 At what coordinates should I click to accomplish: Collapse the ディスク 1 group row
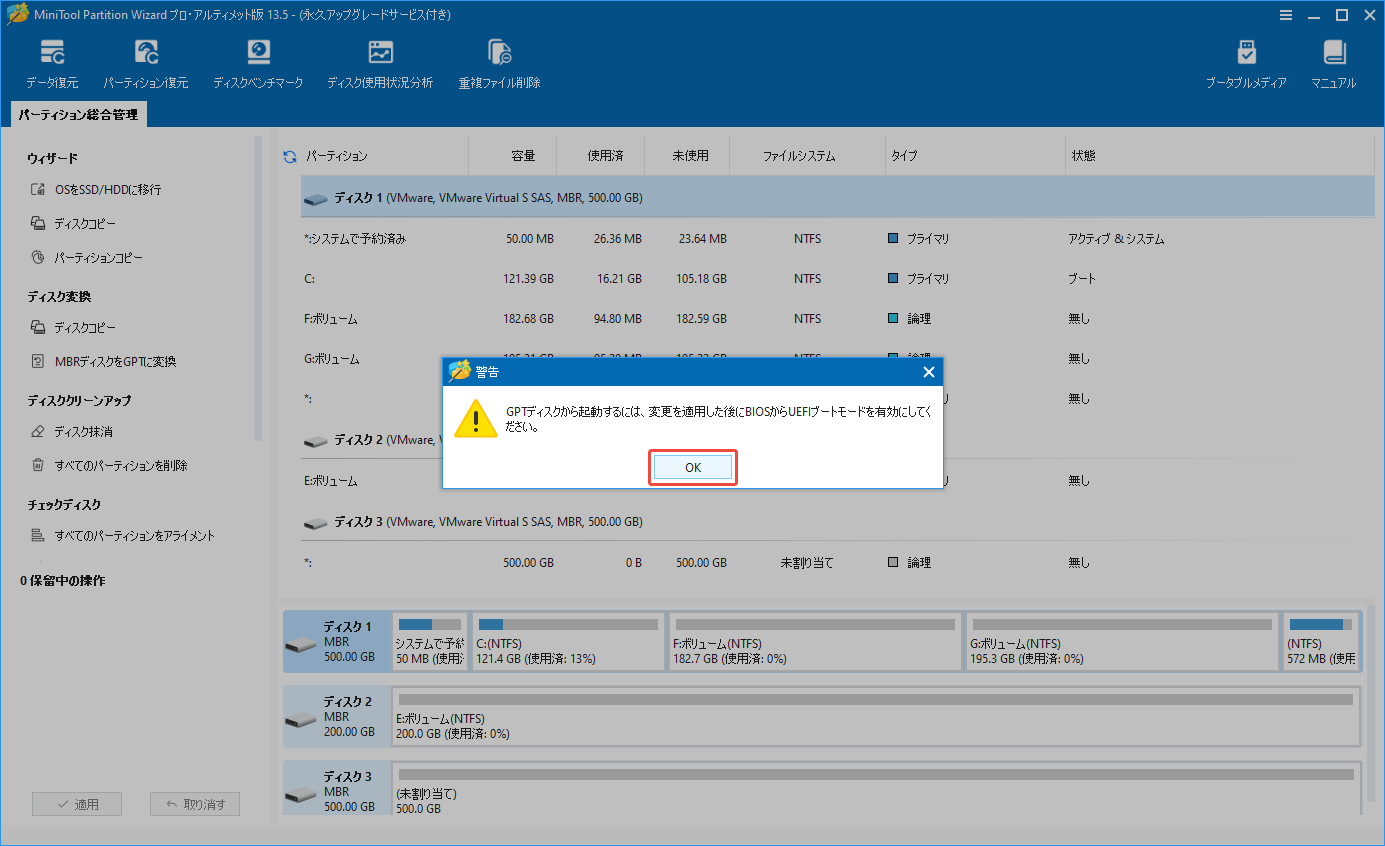coord(315,197)
